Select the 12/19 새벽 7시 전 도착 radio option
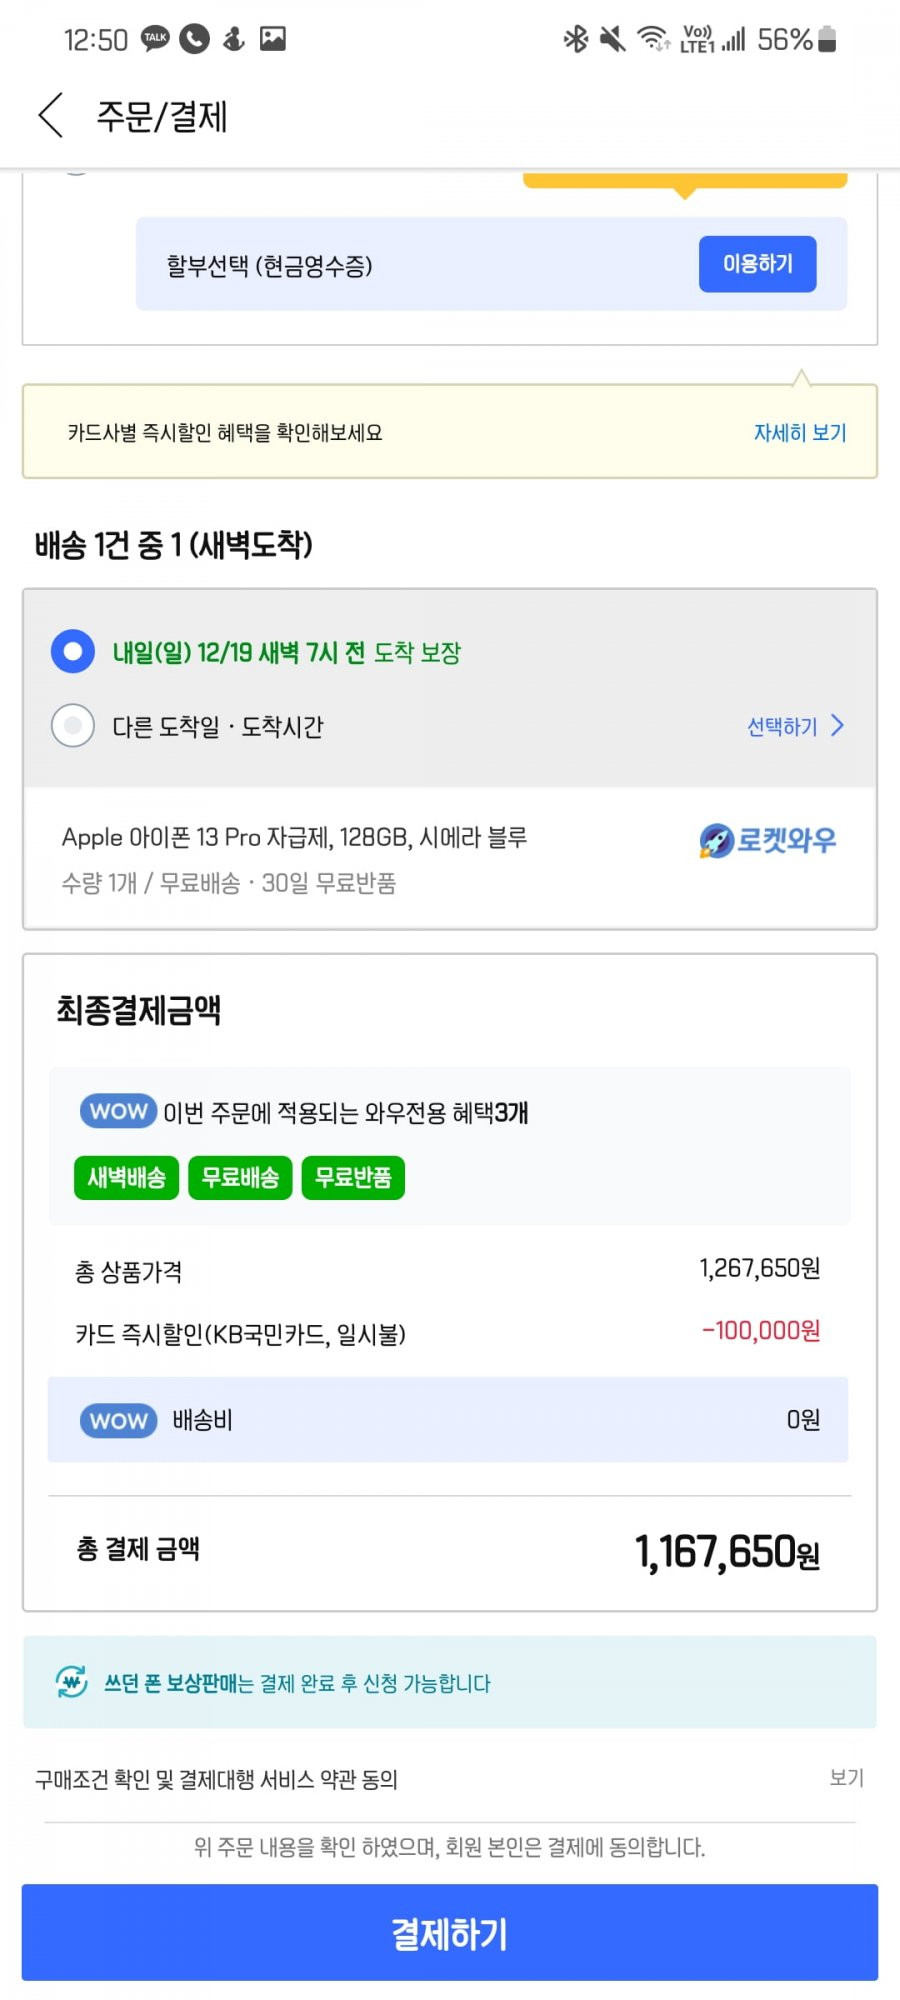 point(73,652)
